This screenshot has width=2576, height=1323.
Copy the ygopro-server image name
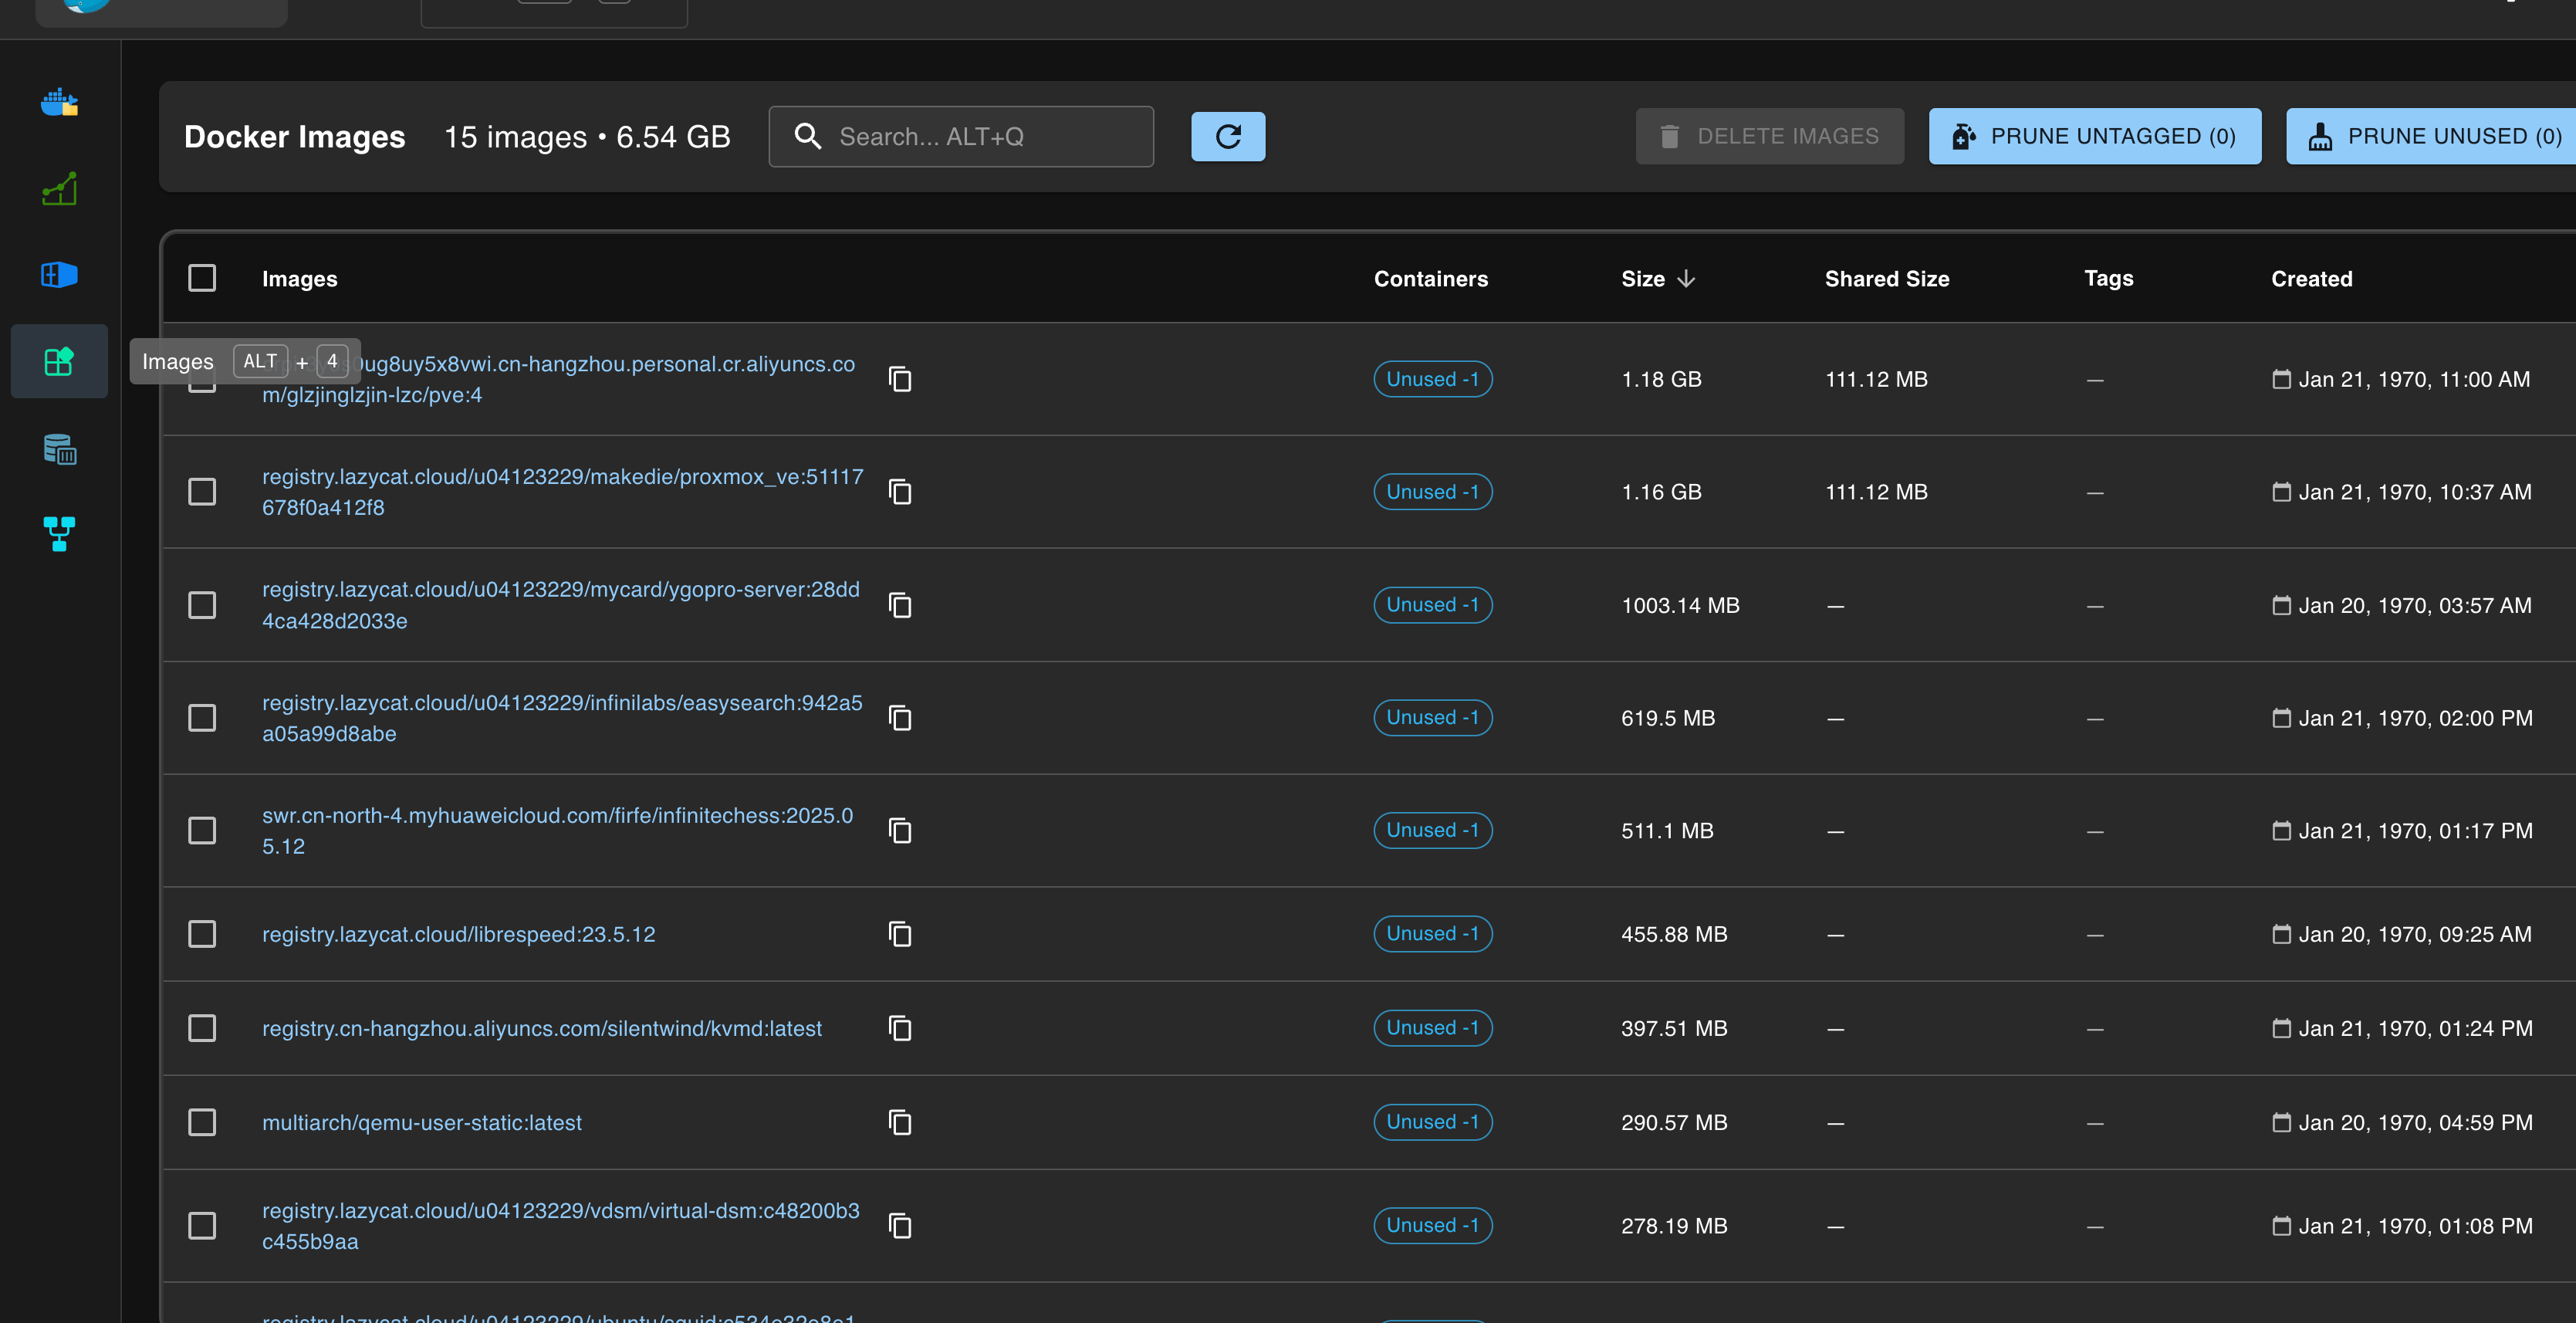pos(900,605)
